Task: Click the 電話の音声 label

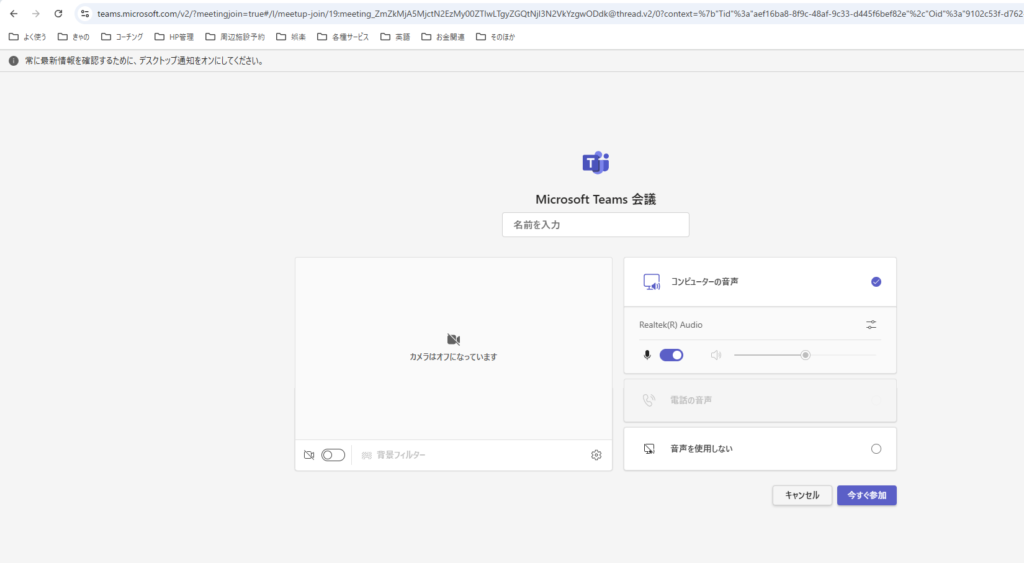Action: [x=691, y=400]
